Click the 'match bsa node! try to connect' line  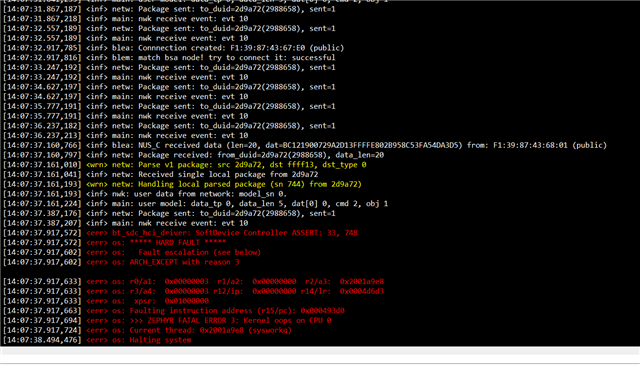(169, 58)
